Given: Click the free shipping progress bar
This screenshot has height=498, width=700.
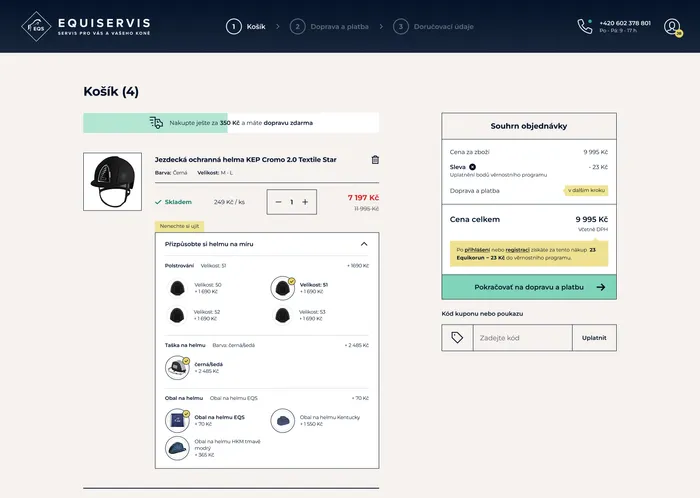Looking at the screenshot, I should (231, 123).
